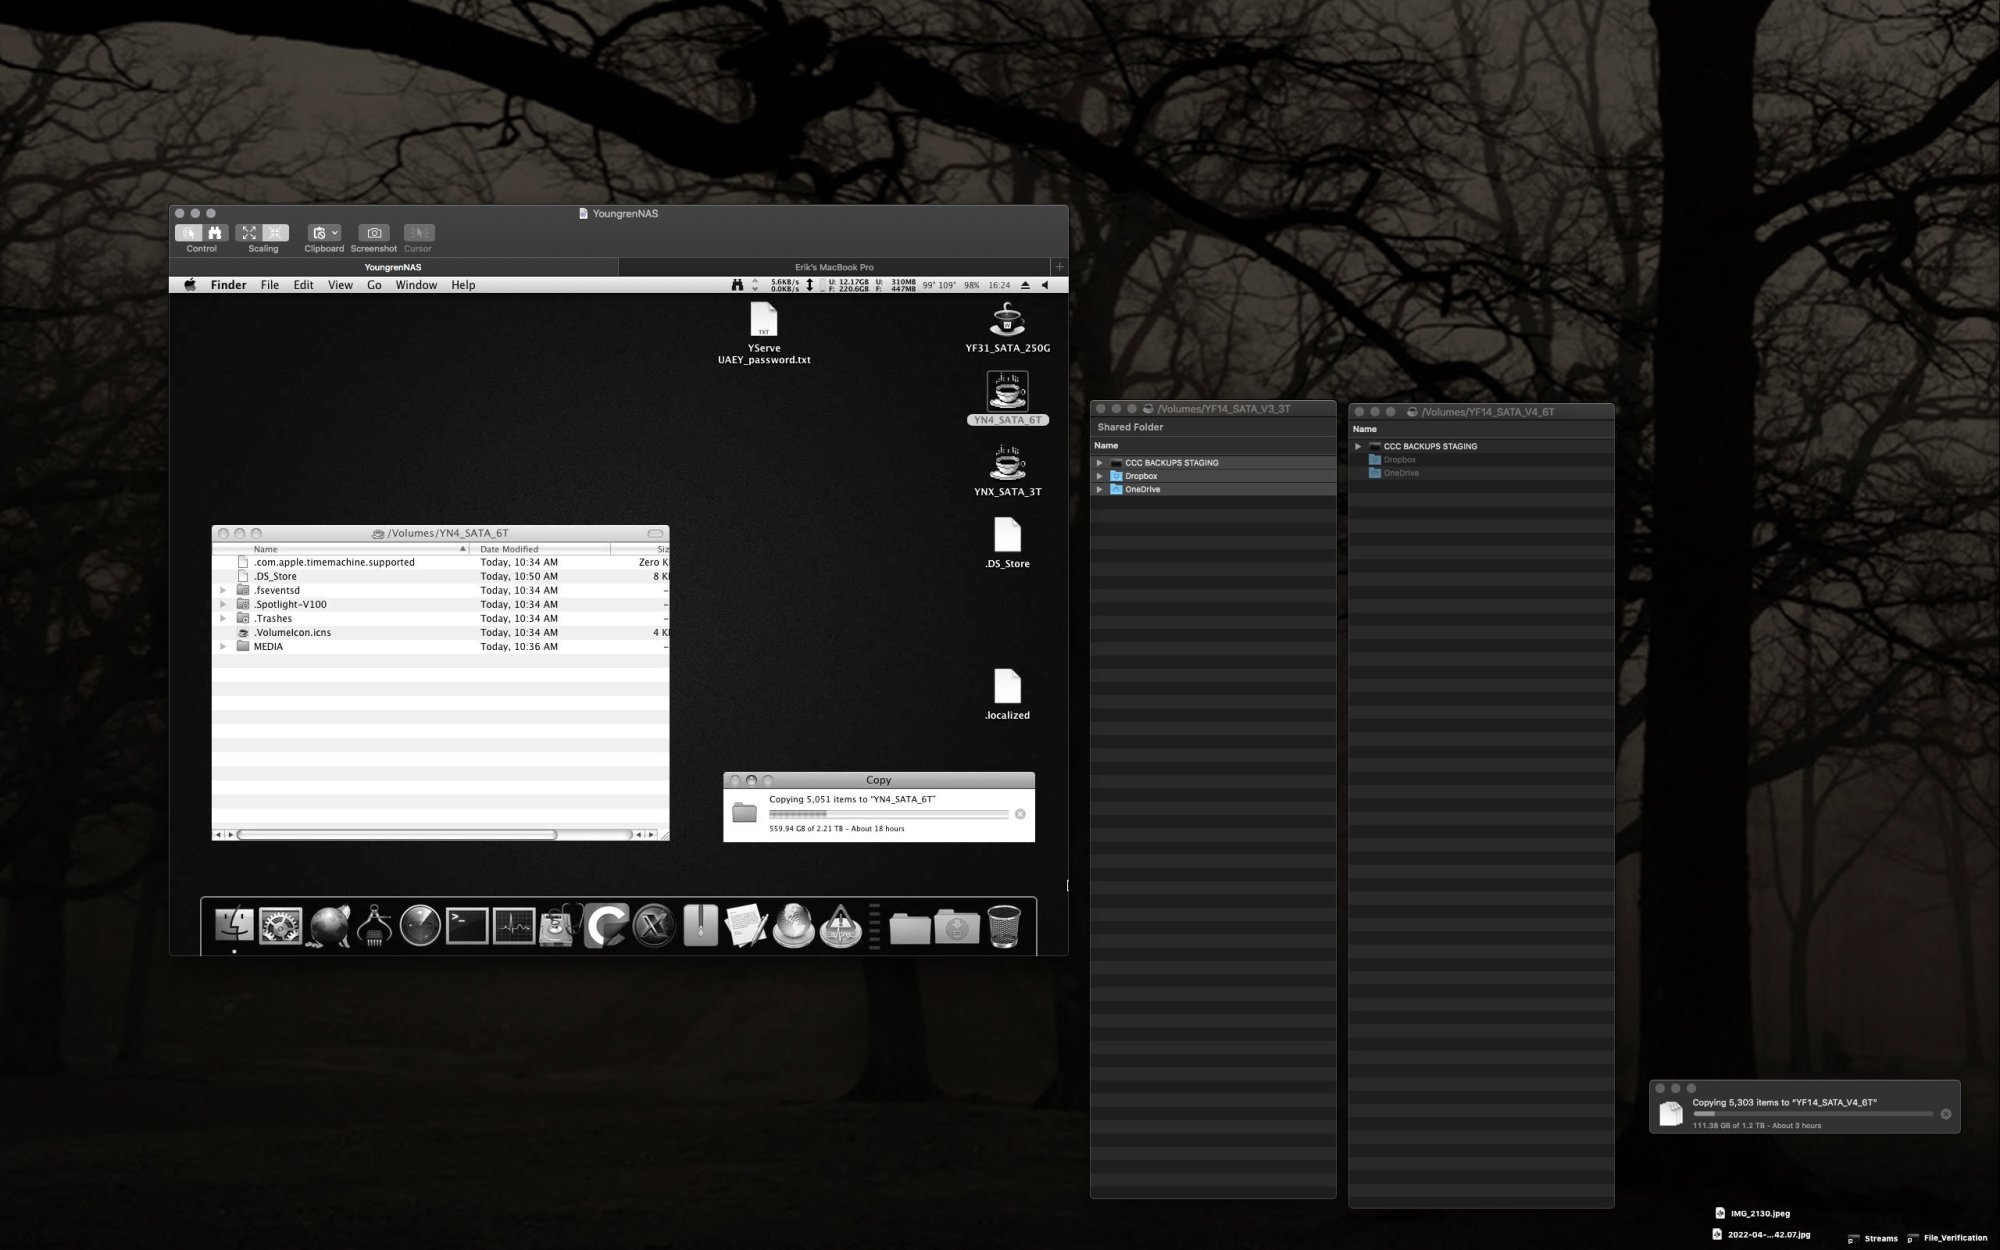Open YServe UAEY_password.txt file icon
Viewport: 2000px width, 1250px height.
pos(764,322)
